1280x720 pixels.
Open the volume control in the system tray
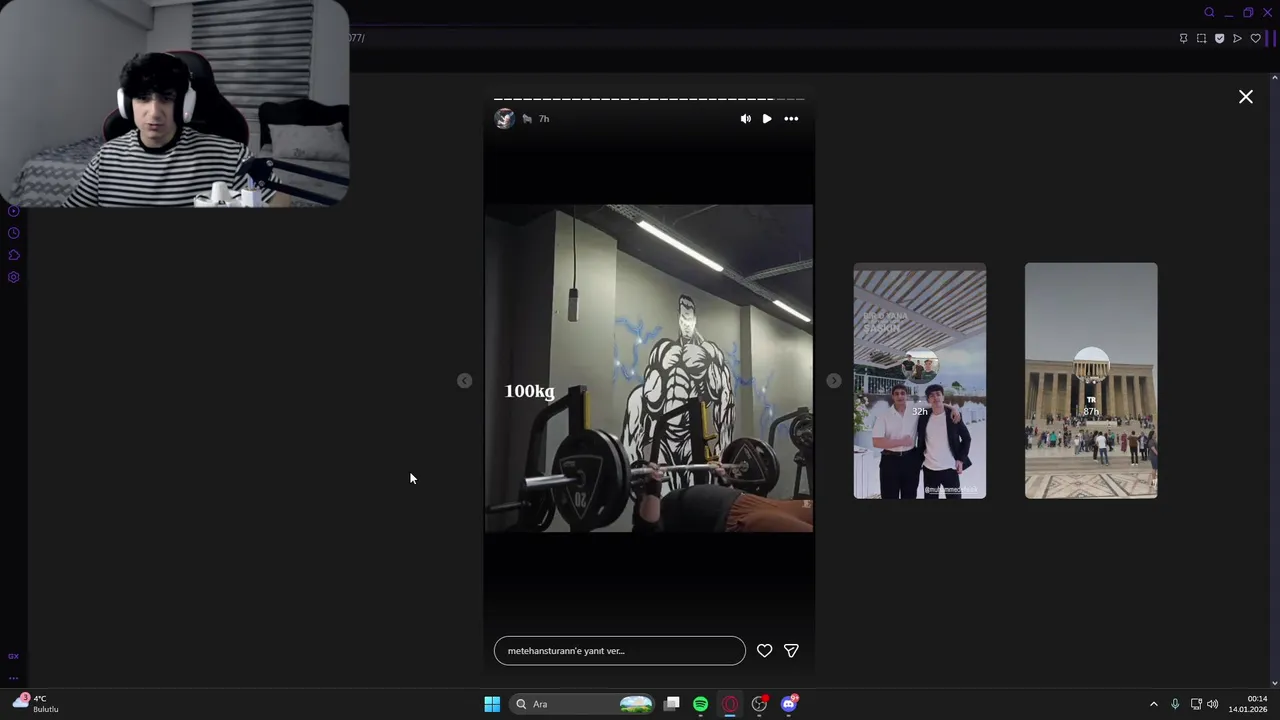pyautogui.click(x=1213, y=704)
